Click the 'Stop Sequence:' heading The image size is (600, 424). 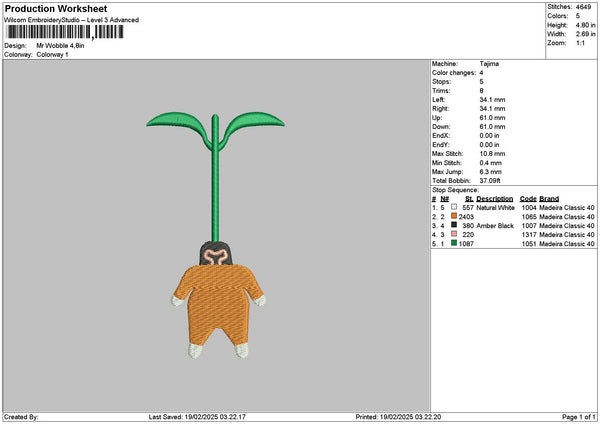[x=455, y=190]
